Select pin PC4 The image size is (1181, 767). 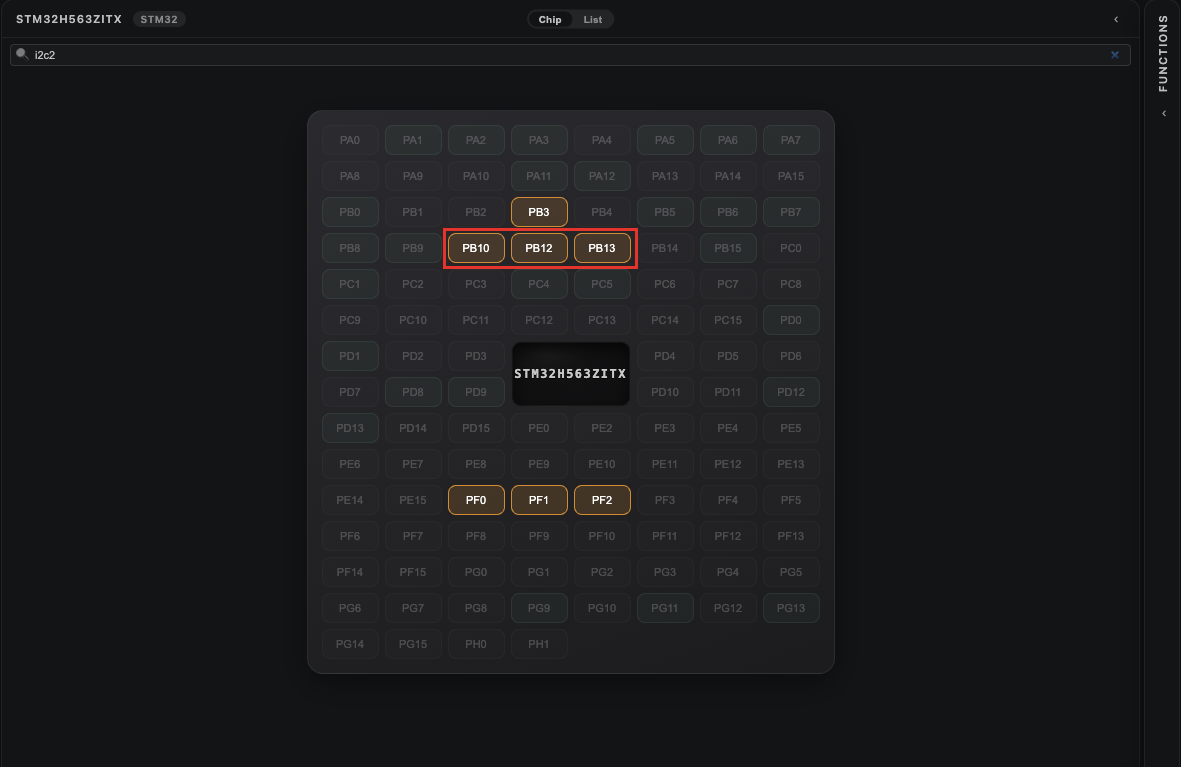point(539,284)
